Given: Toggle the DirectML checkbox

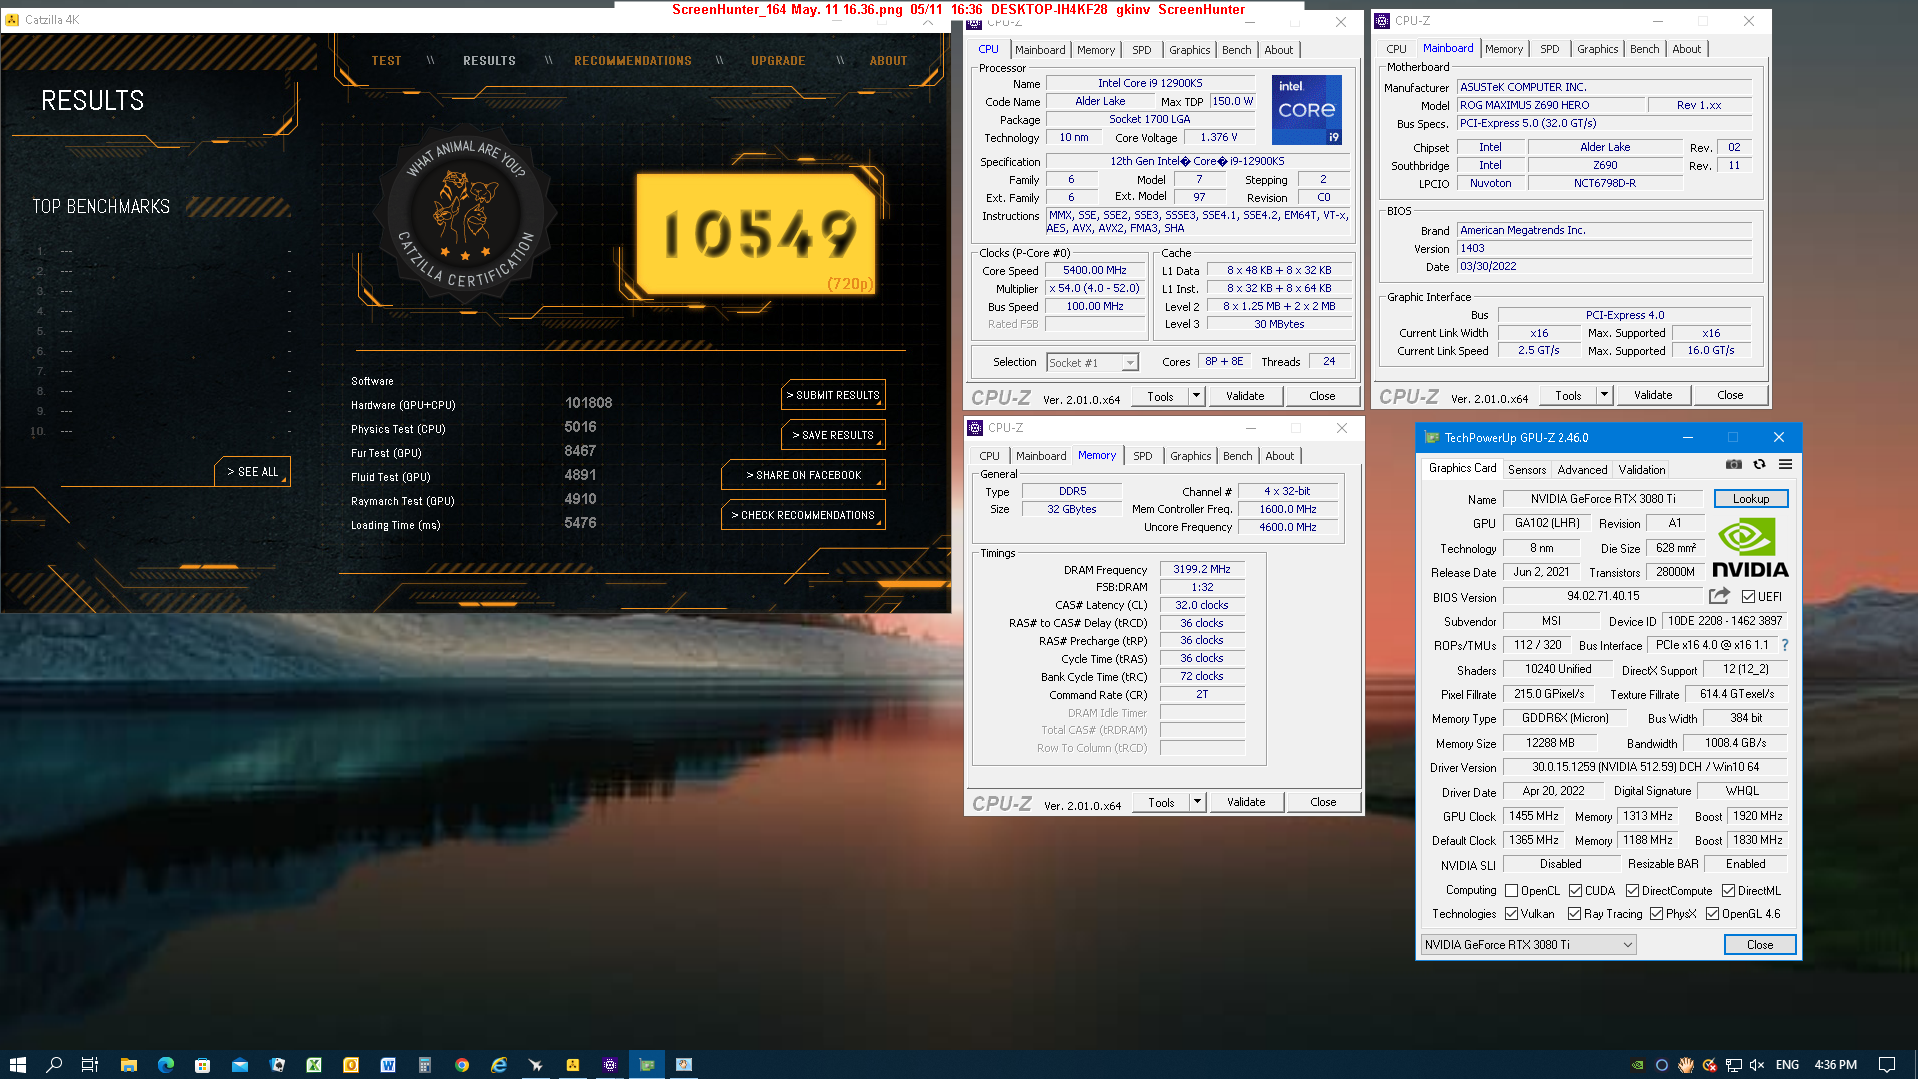Looking at the screenshot, I should (1728, 891).
